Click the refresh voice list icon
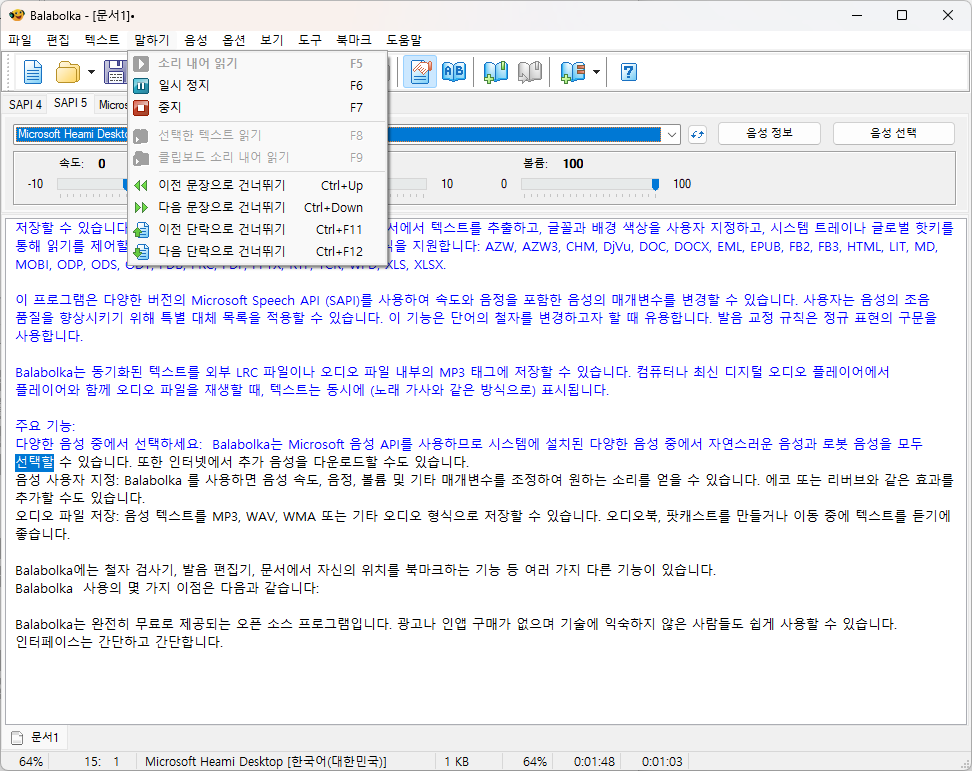 click(x=697, y=134)
